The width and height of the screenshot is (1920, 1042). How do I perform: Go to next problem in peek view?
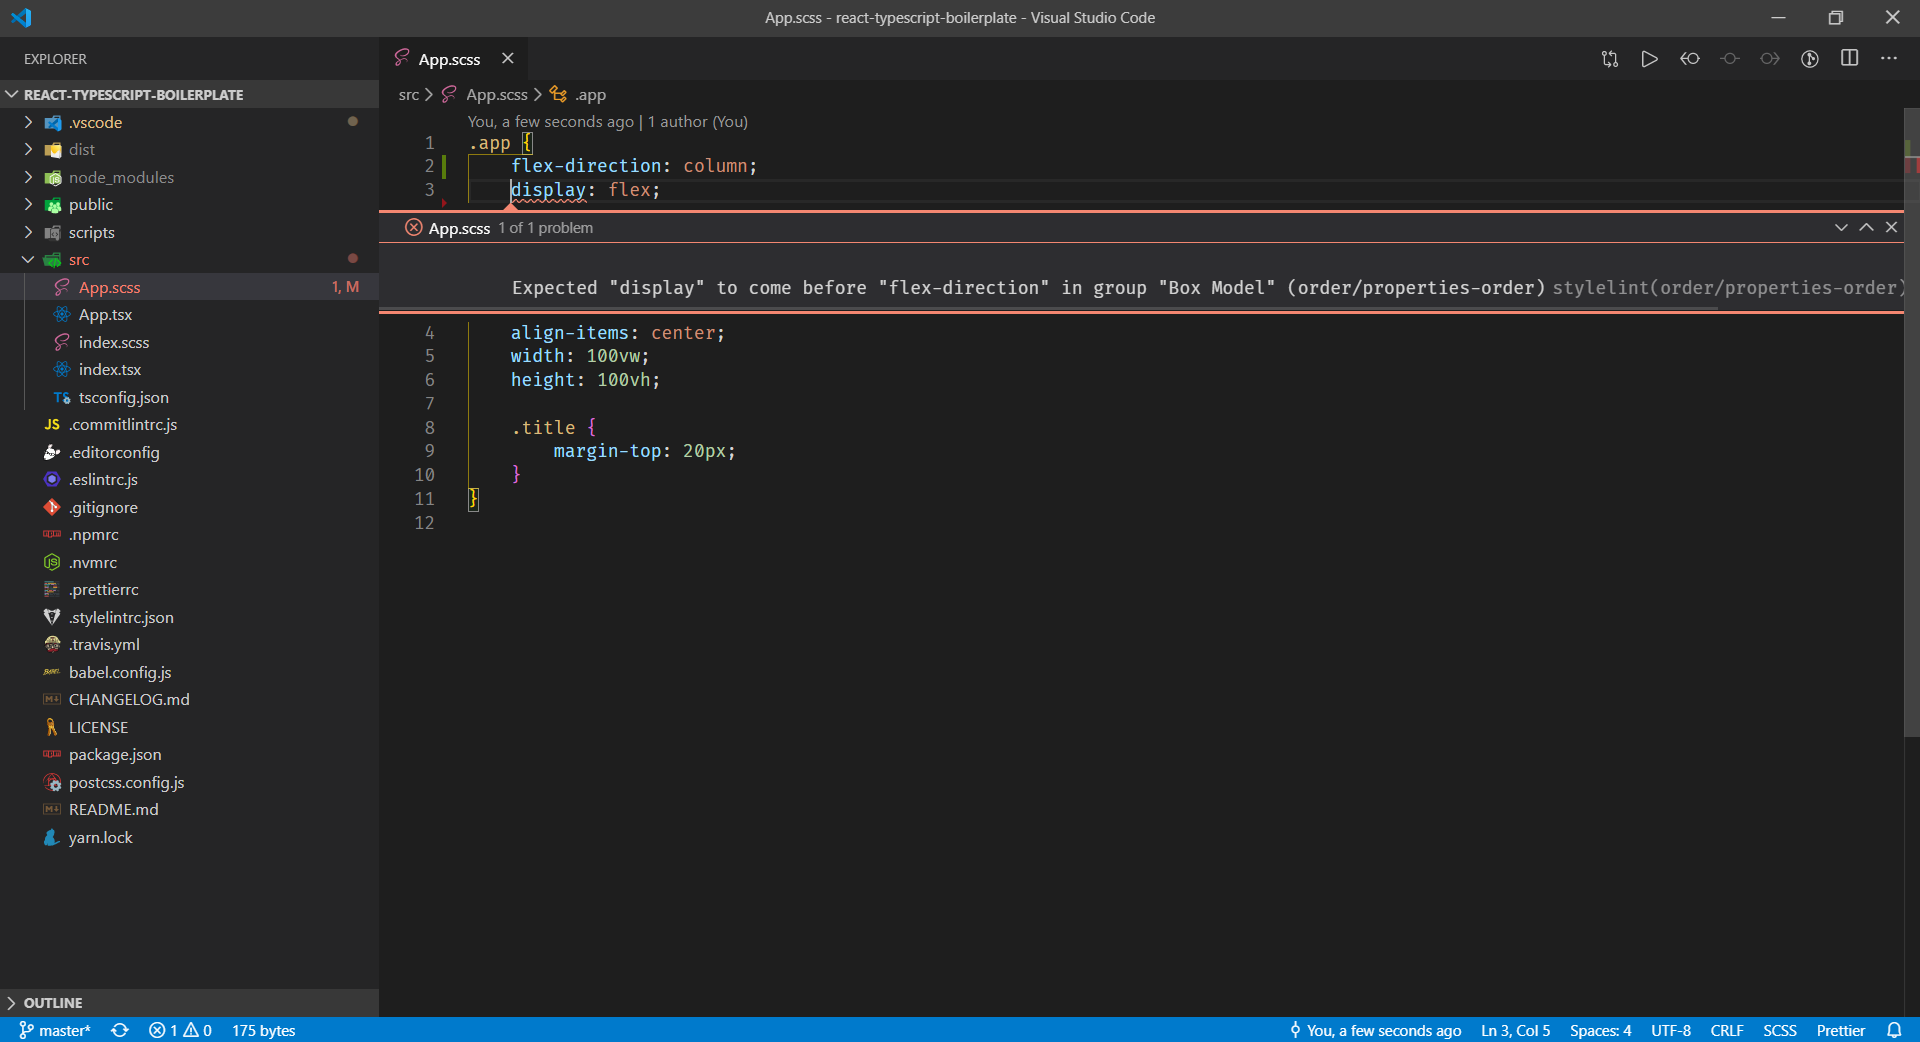coord(1841,228)
